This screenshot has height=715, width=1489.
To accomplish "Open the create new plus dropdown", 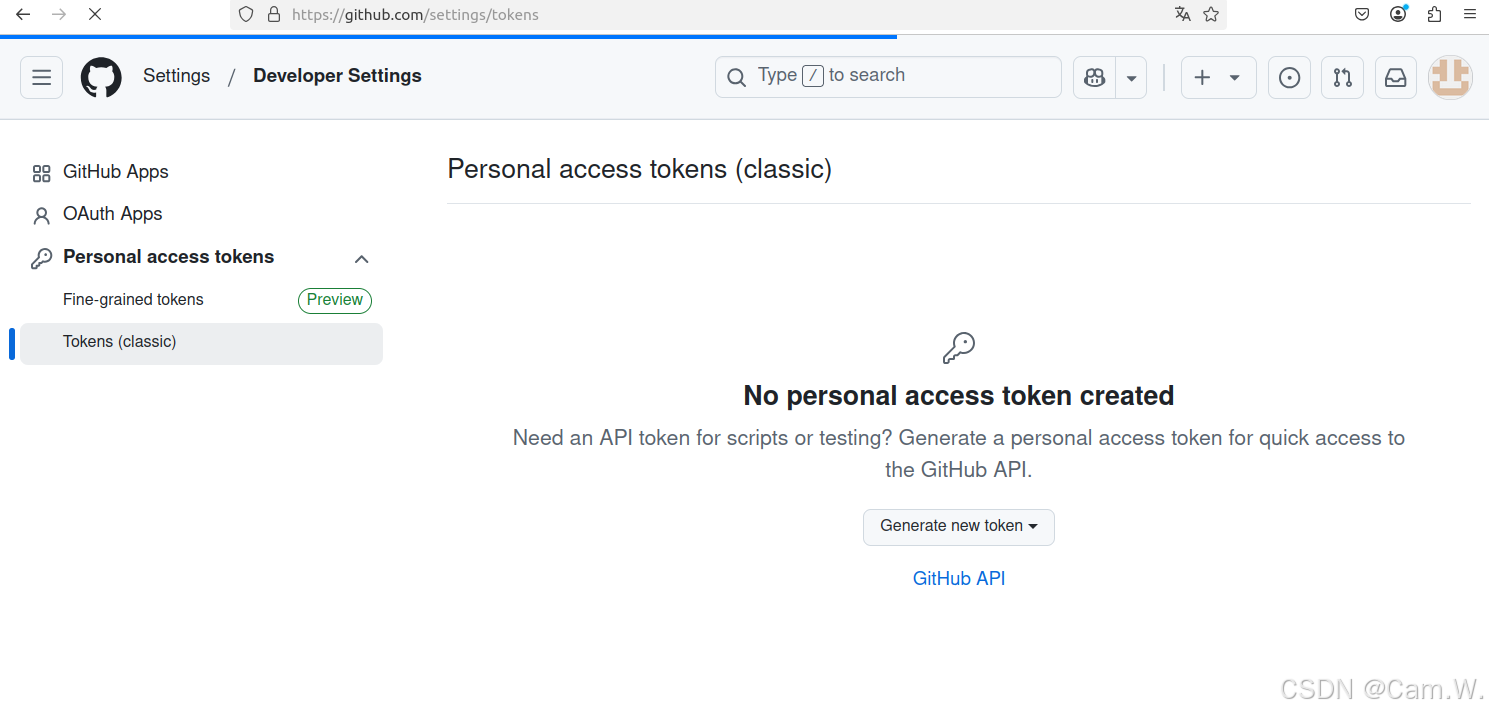I will (x=1217, y=77).
